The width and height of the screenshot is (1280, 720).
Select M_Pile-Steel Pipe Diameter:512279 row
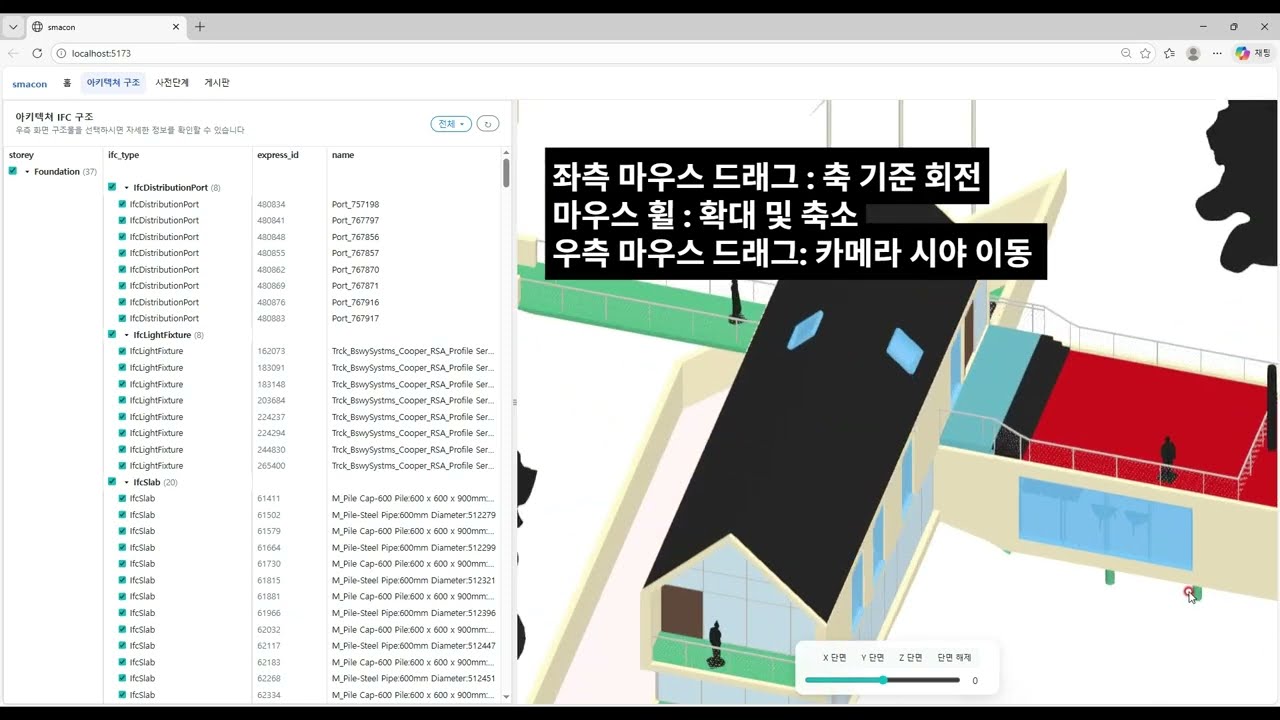[414, 515]
